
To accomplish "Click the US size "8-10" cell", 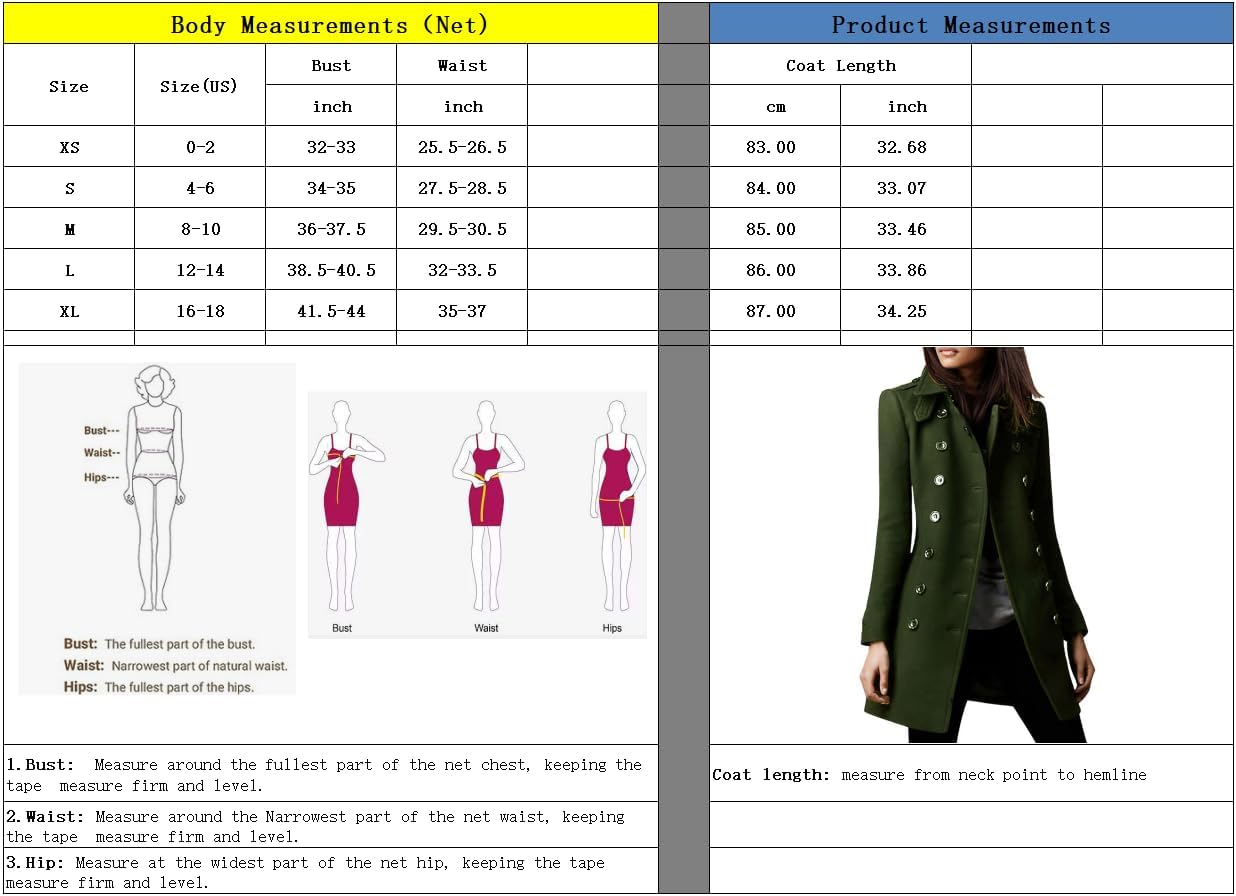I will pos(200,229).
